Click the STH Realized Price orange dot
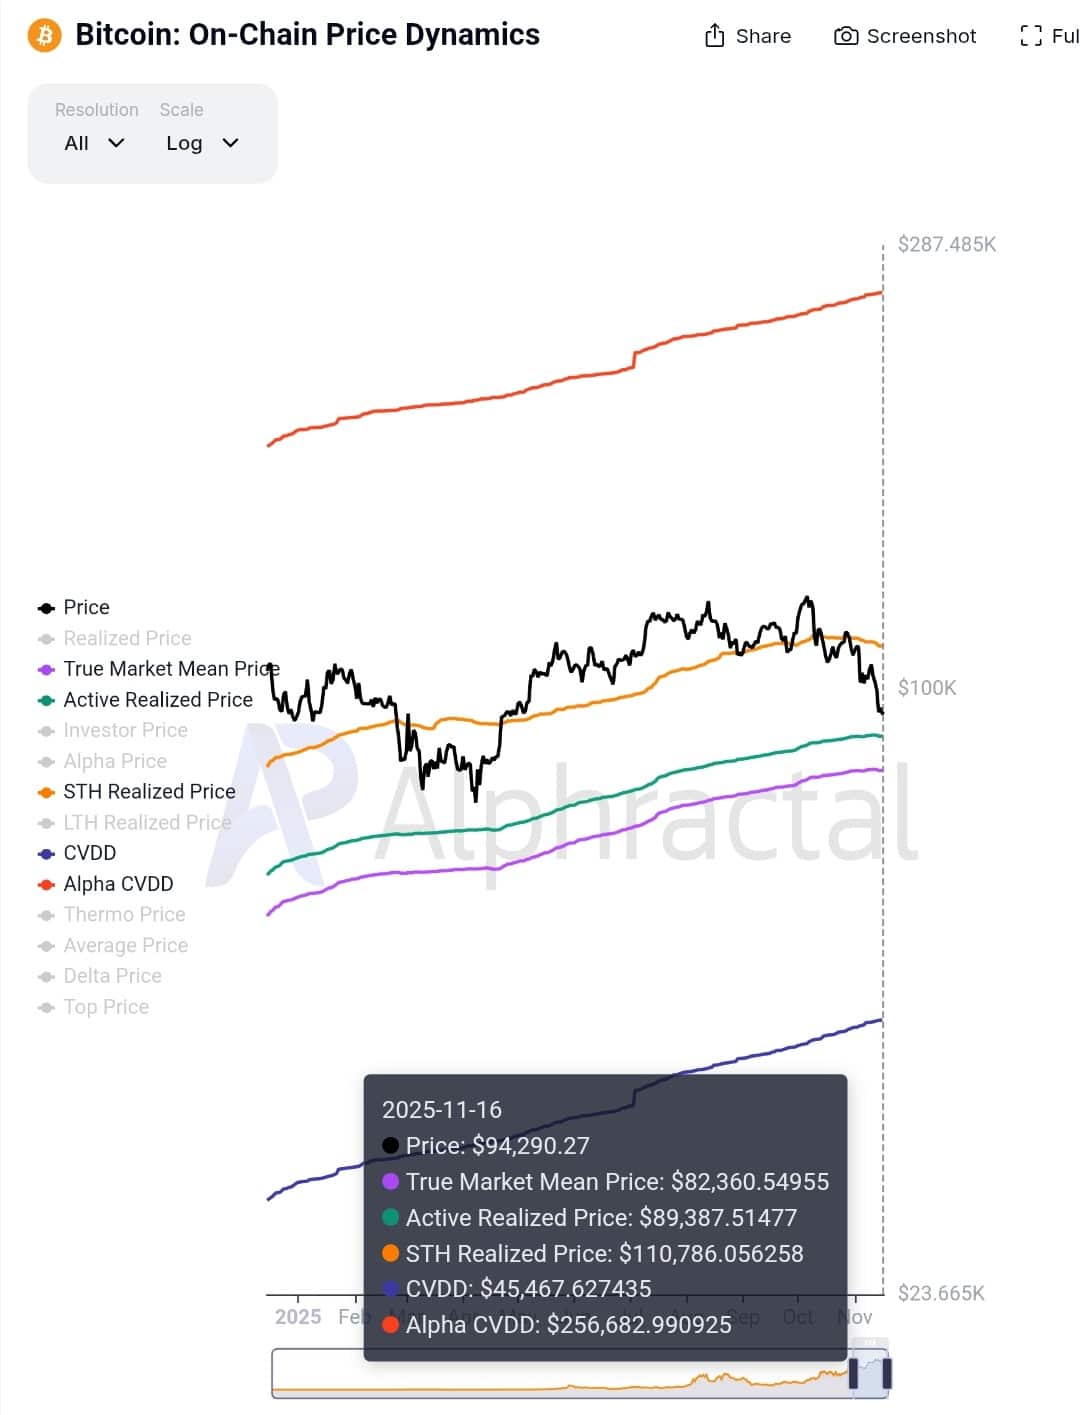Viewport: 1080px width, 1415px height. point(44,791)
